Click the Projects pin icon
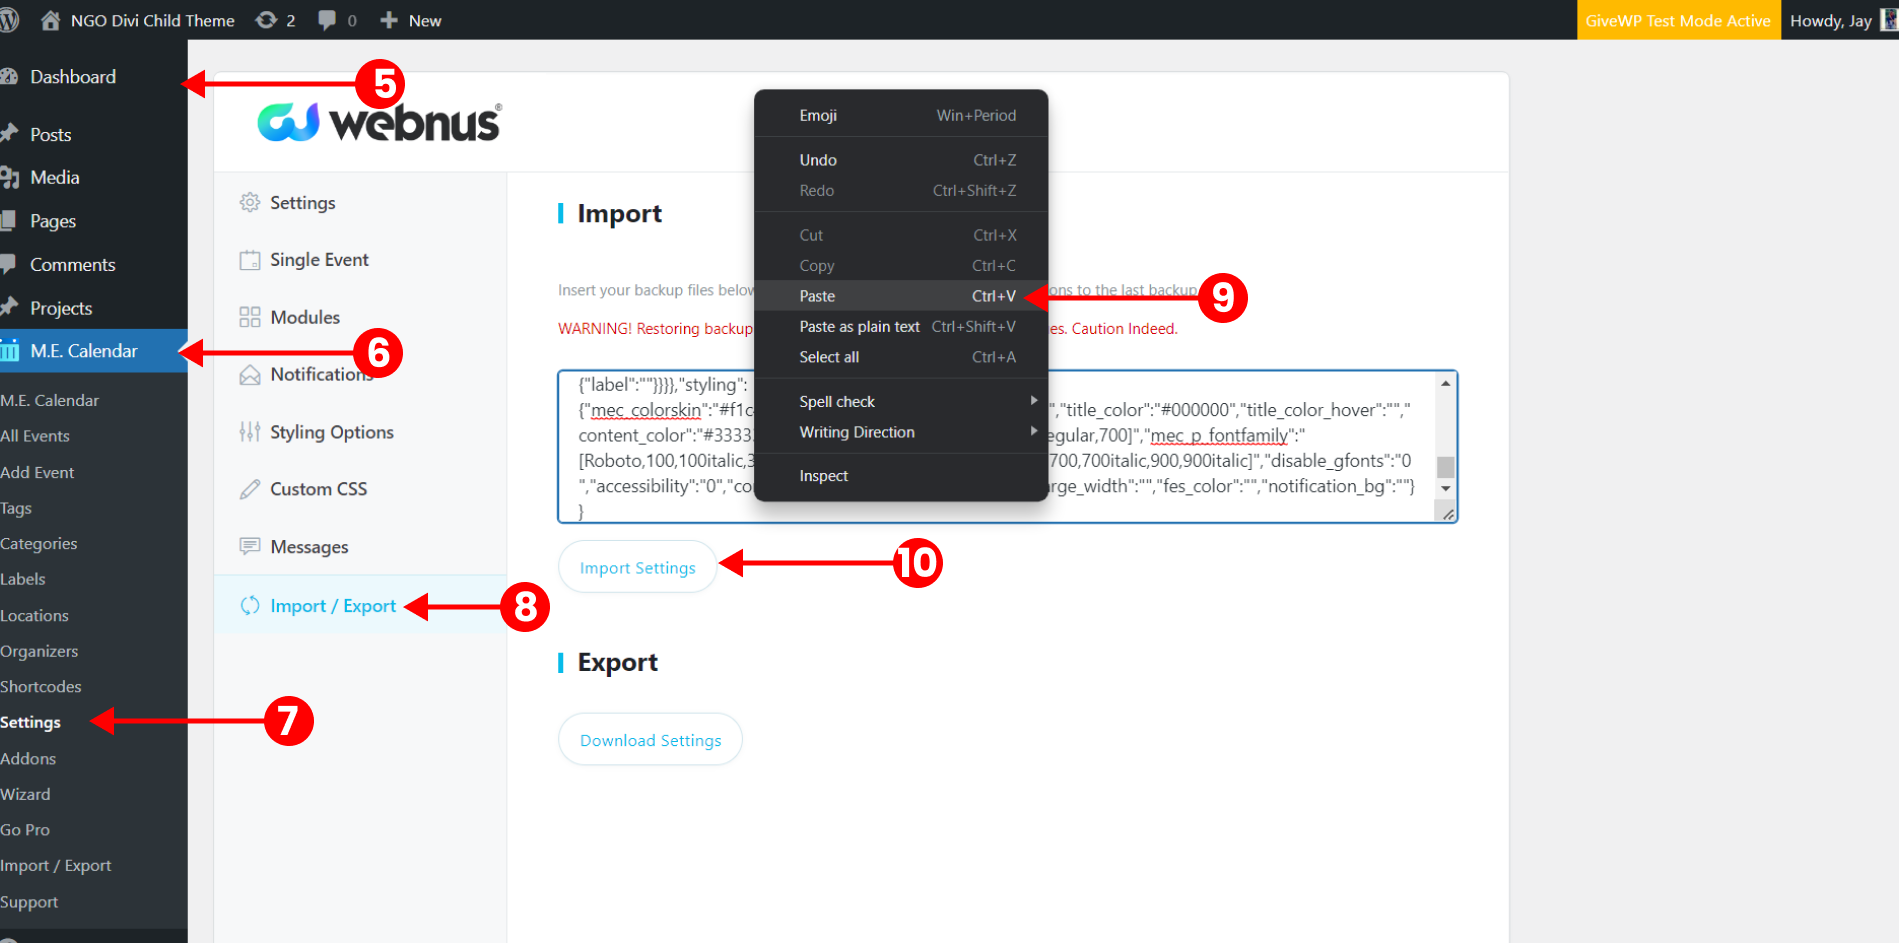1899x943 pixels. pyautogui.click(x=9, y=307)
